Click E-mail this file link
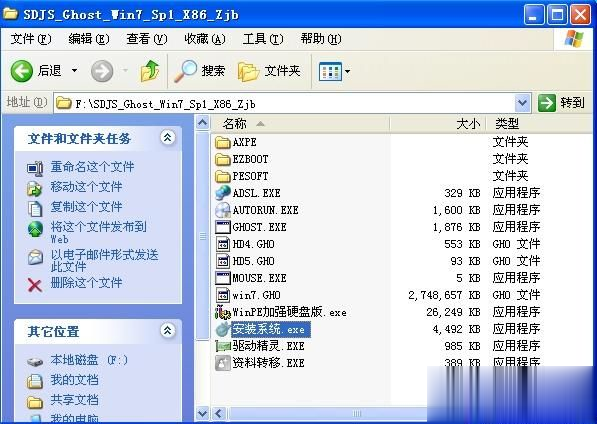Viewport: 597px width, 424px height. [104, 260]
